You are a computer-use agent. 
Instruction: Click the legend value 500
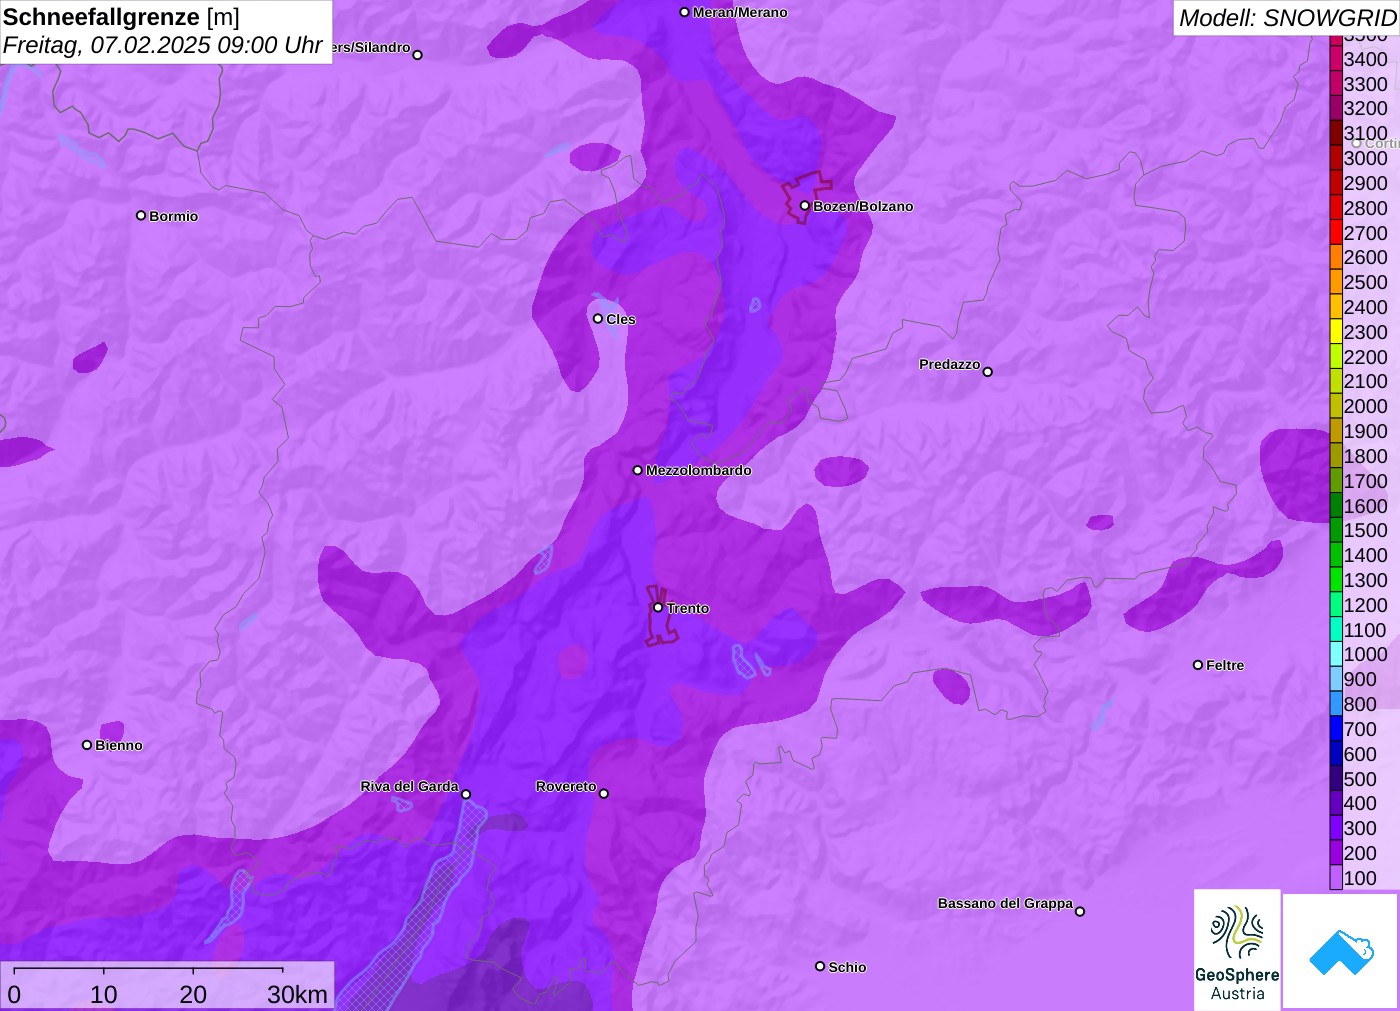pos(1360,779)
